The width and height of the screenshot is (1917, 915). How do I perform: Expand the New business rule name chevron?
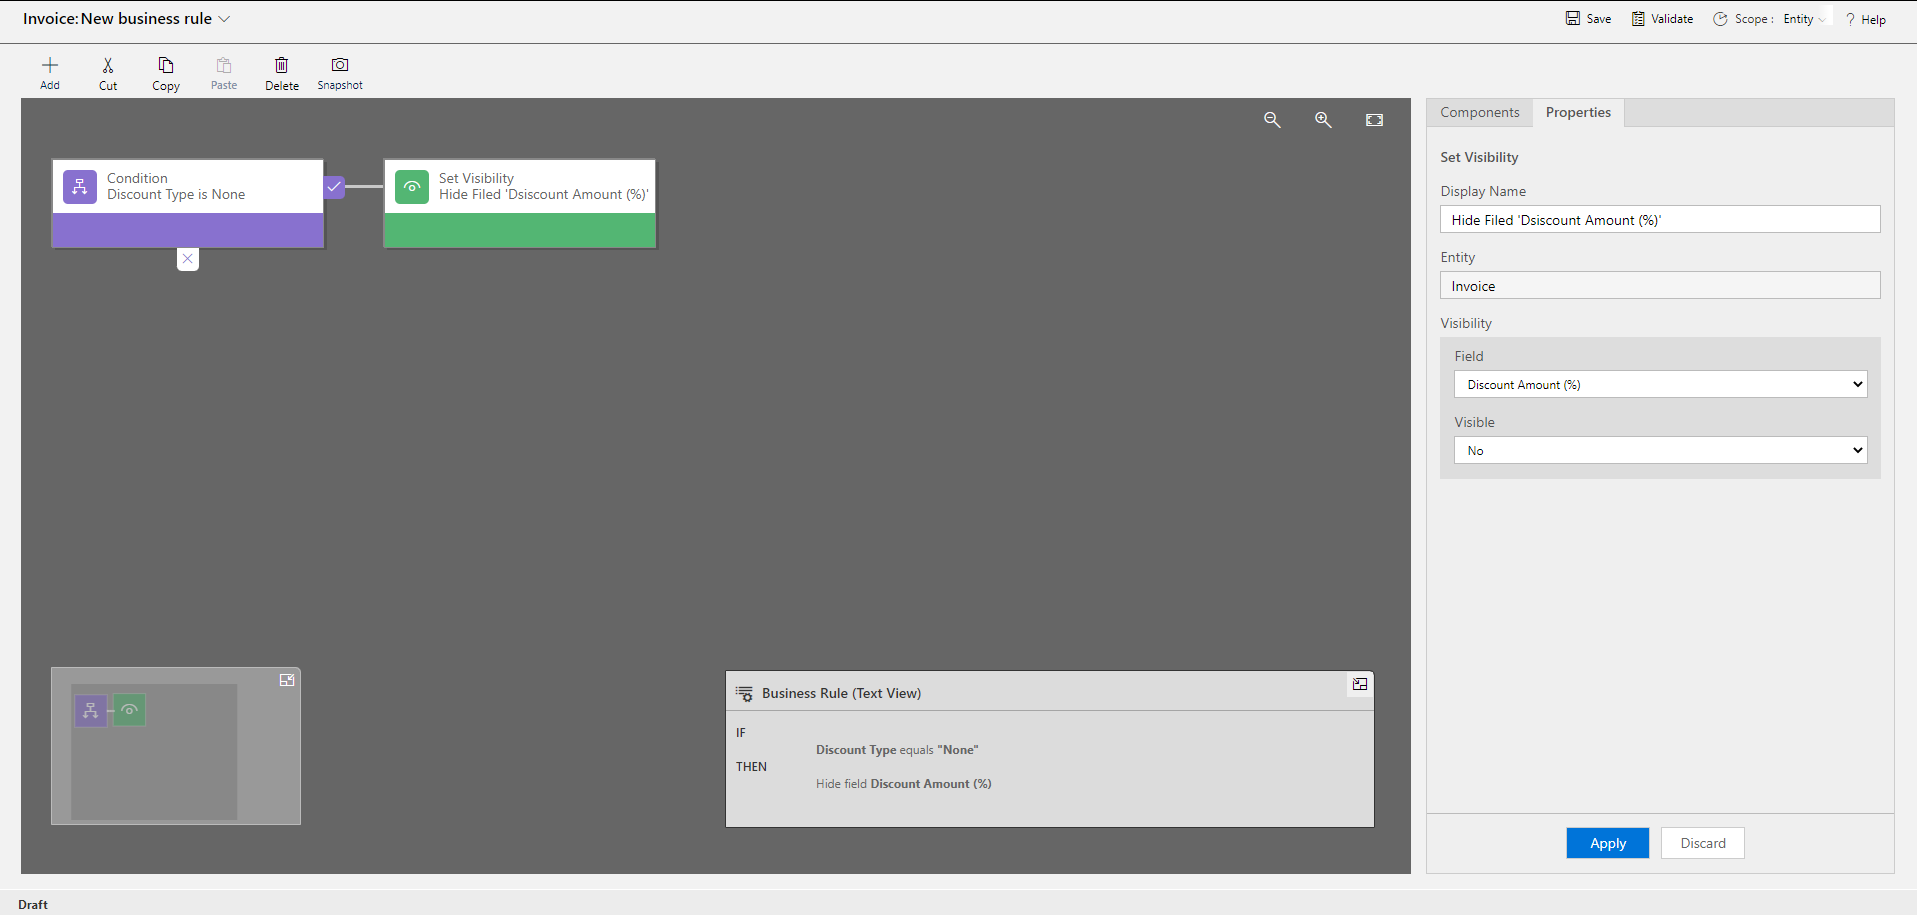coord(226,18)
